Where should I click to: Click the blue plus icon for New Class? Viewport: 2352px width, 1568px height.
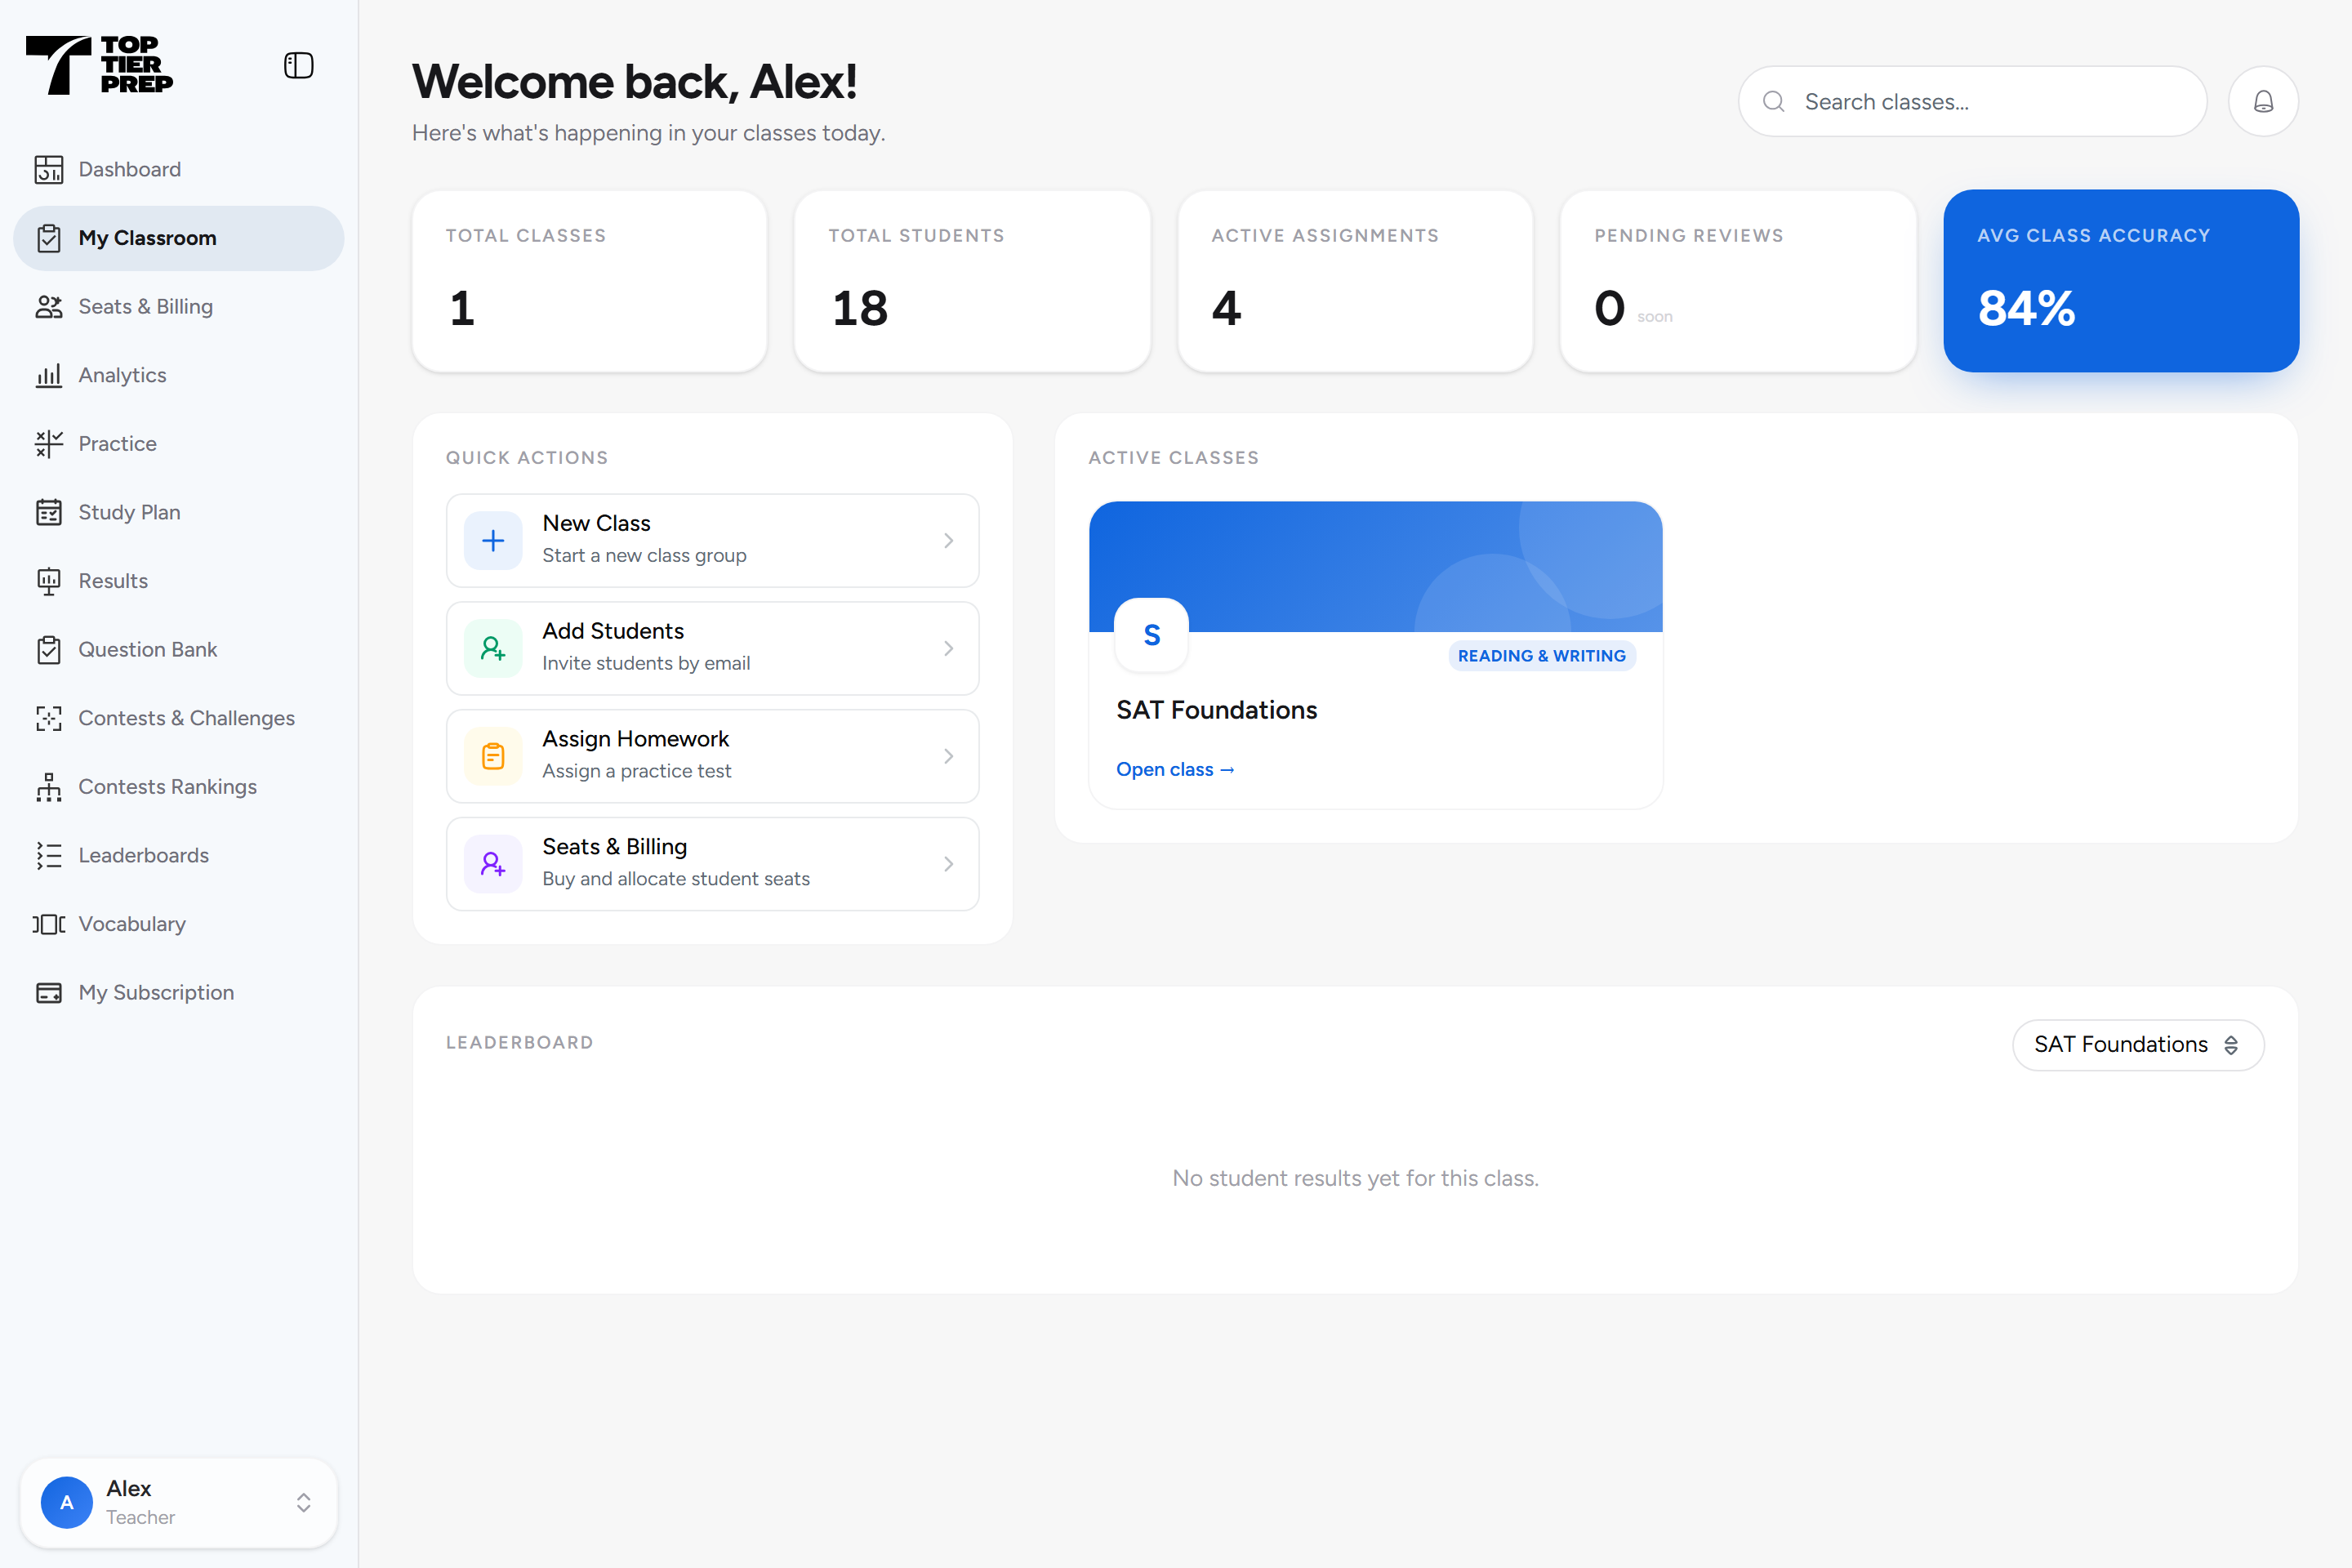point(493,541)
